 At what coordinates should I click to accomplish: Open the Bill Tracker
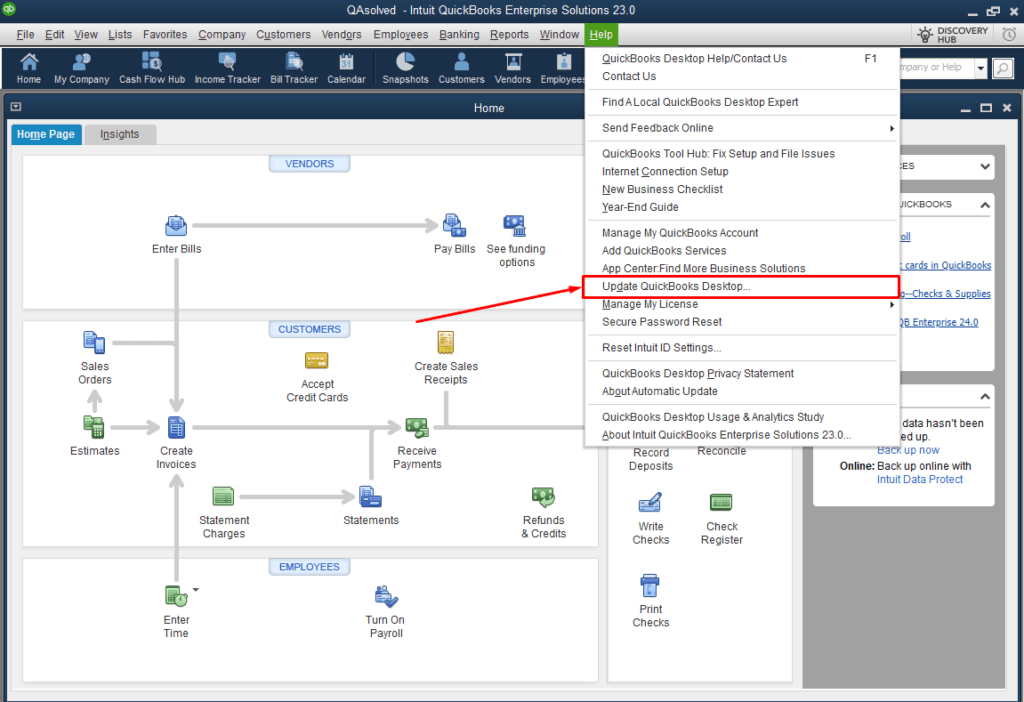(293, 68)
